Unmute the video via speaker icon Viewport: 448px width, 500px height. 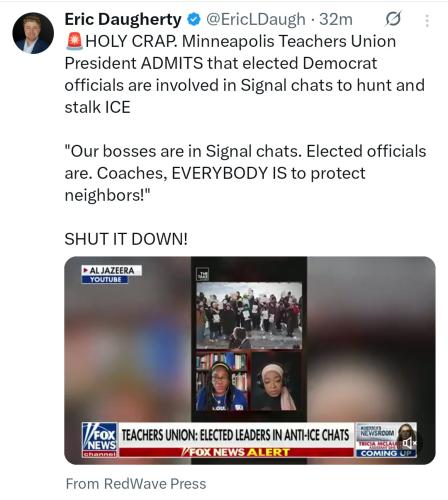pos(409,443)
